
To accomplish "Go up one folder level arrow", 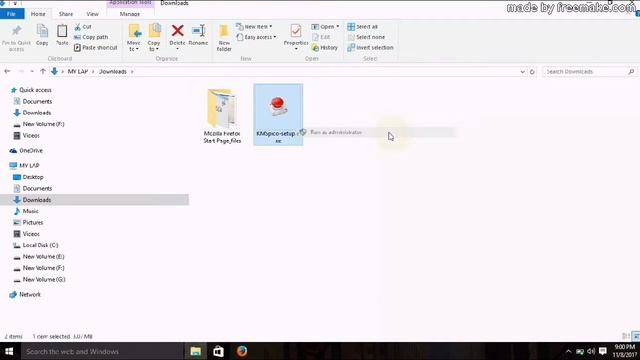I will (x=43, y=71).
